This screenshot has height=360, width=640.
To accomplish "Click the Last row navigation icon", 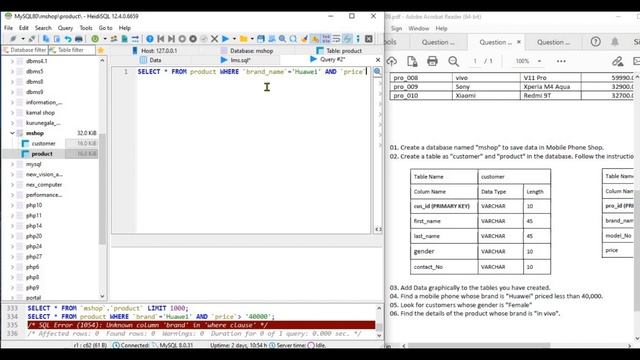I will [171, 39].
